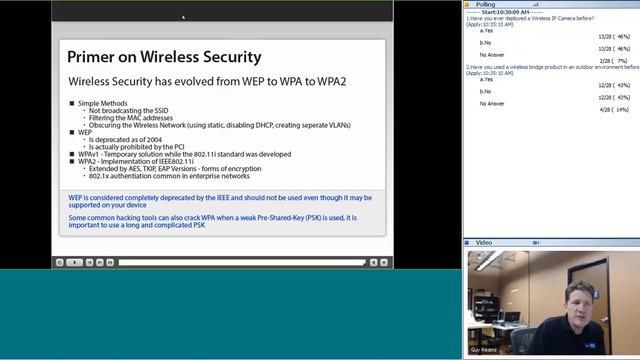Click the presenter video feed

[x=553, y=303]
